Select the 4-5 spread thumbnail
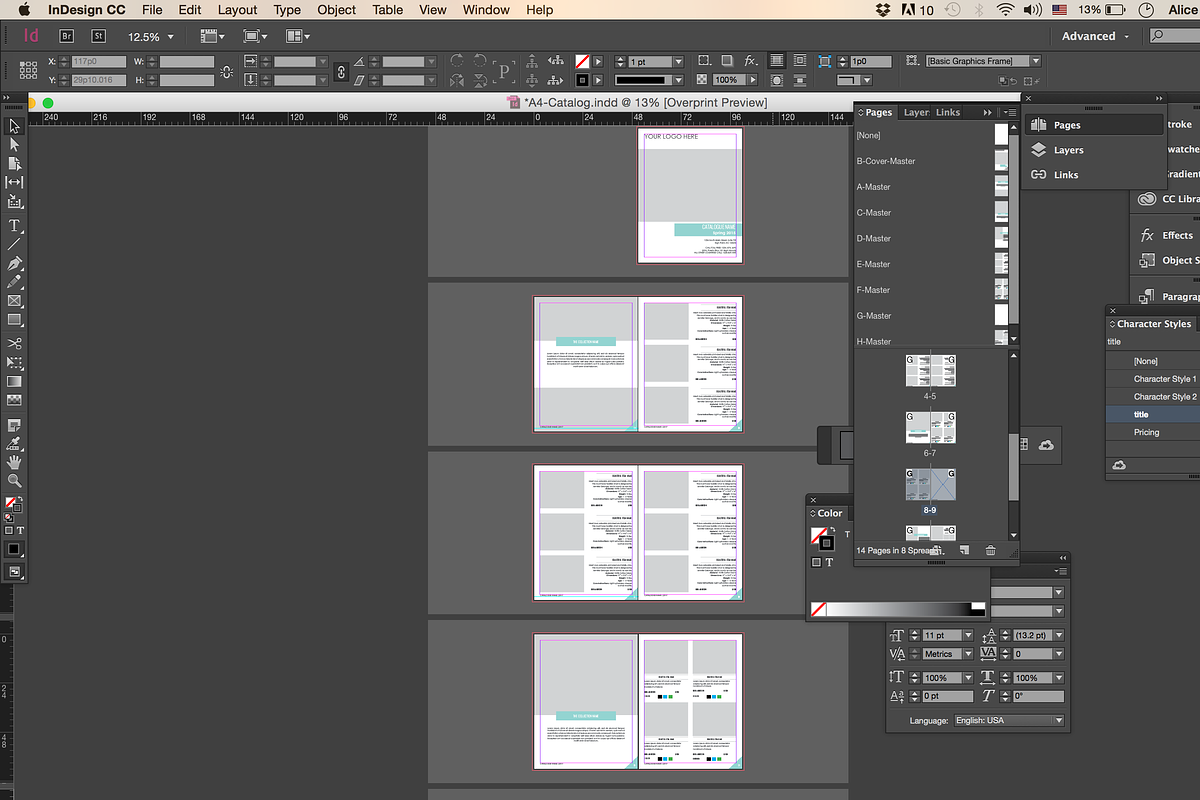The width and height of the screenshot is (1200, 800). (x=931, y=371)
